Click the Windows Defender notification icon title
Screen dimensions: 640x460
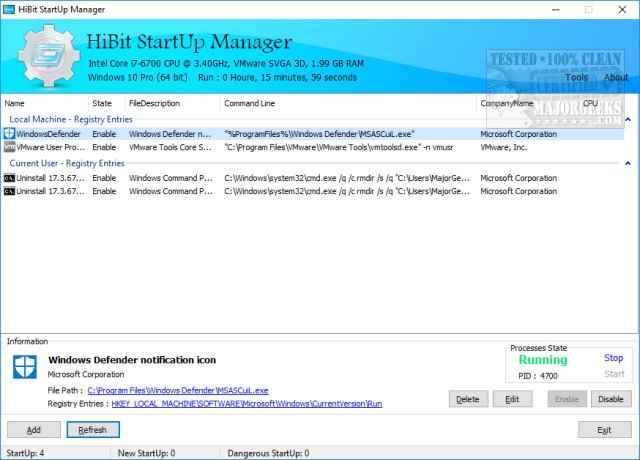(x=132, y=360)
